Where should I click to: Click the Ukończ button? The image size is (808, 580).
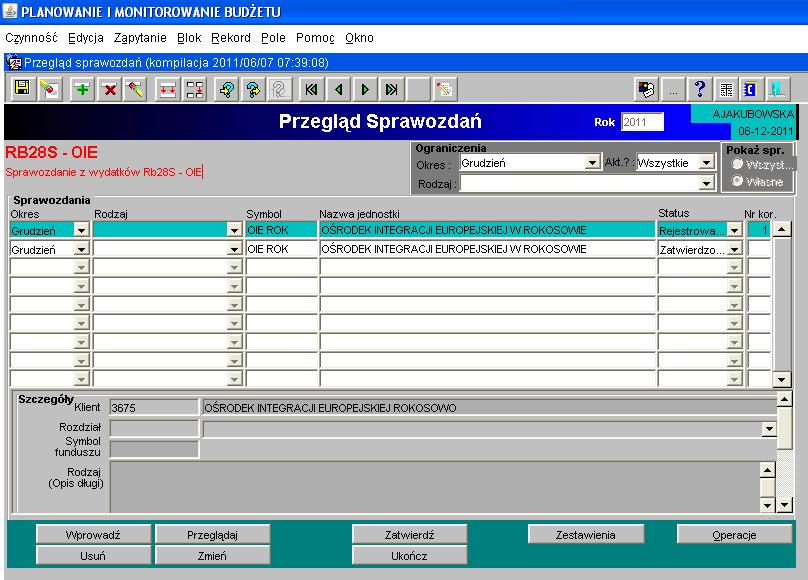click(410, 556)
